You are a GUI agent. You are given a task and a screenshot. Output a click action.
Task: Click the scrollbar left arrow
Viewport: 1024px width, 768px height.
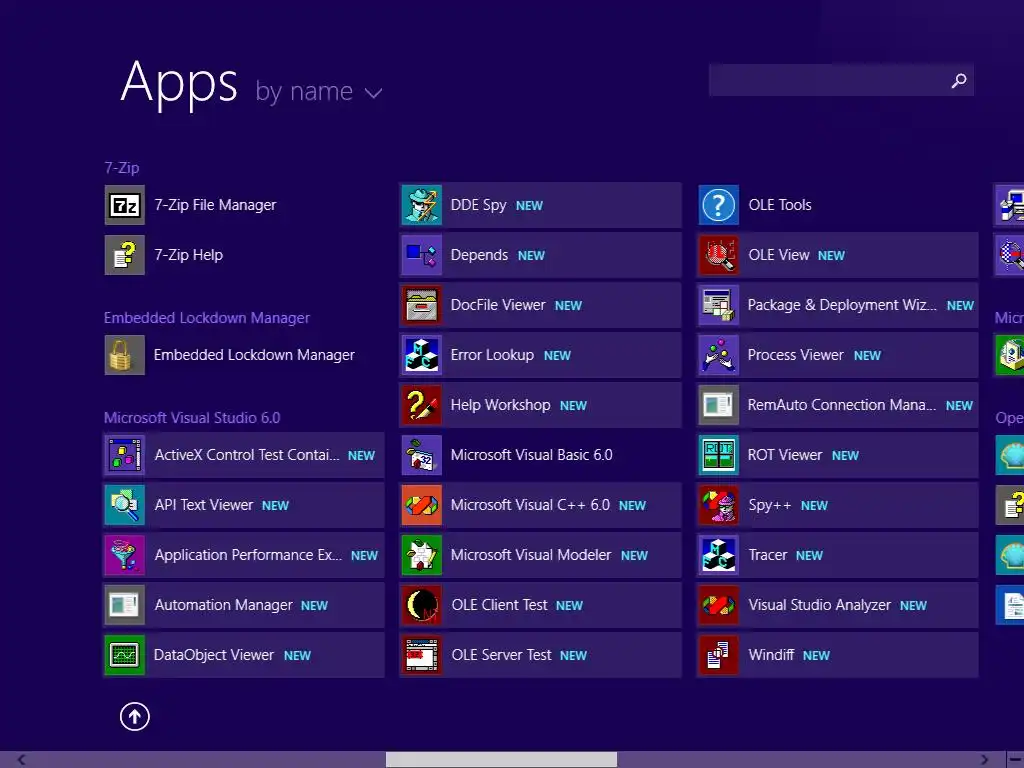(22, 760)
